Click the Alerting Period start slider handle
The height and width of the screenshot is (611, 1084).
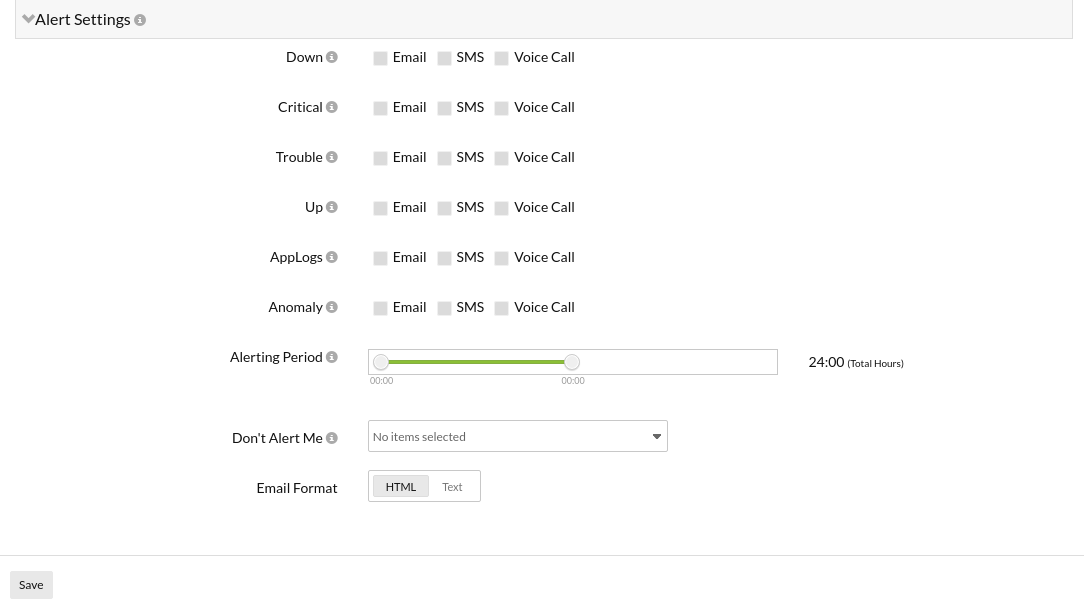[381, 362]
